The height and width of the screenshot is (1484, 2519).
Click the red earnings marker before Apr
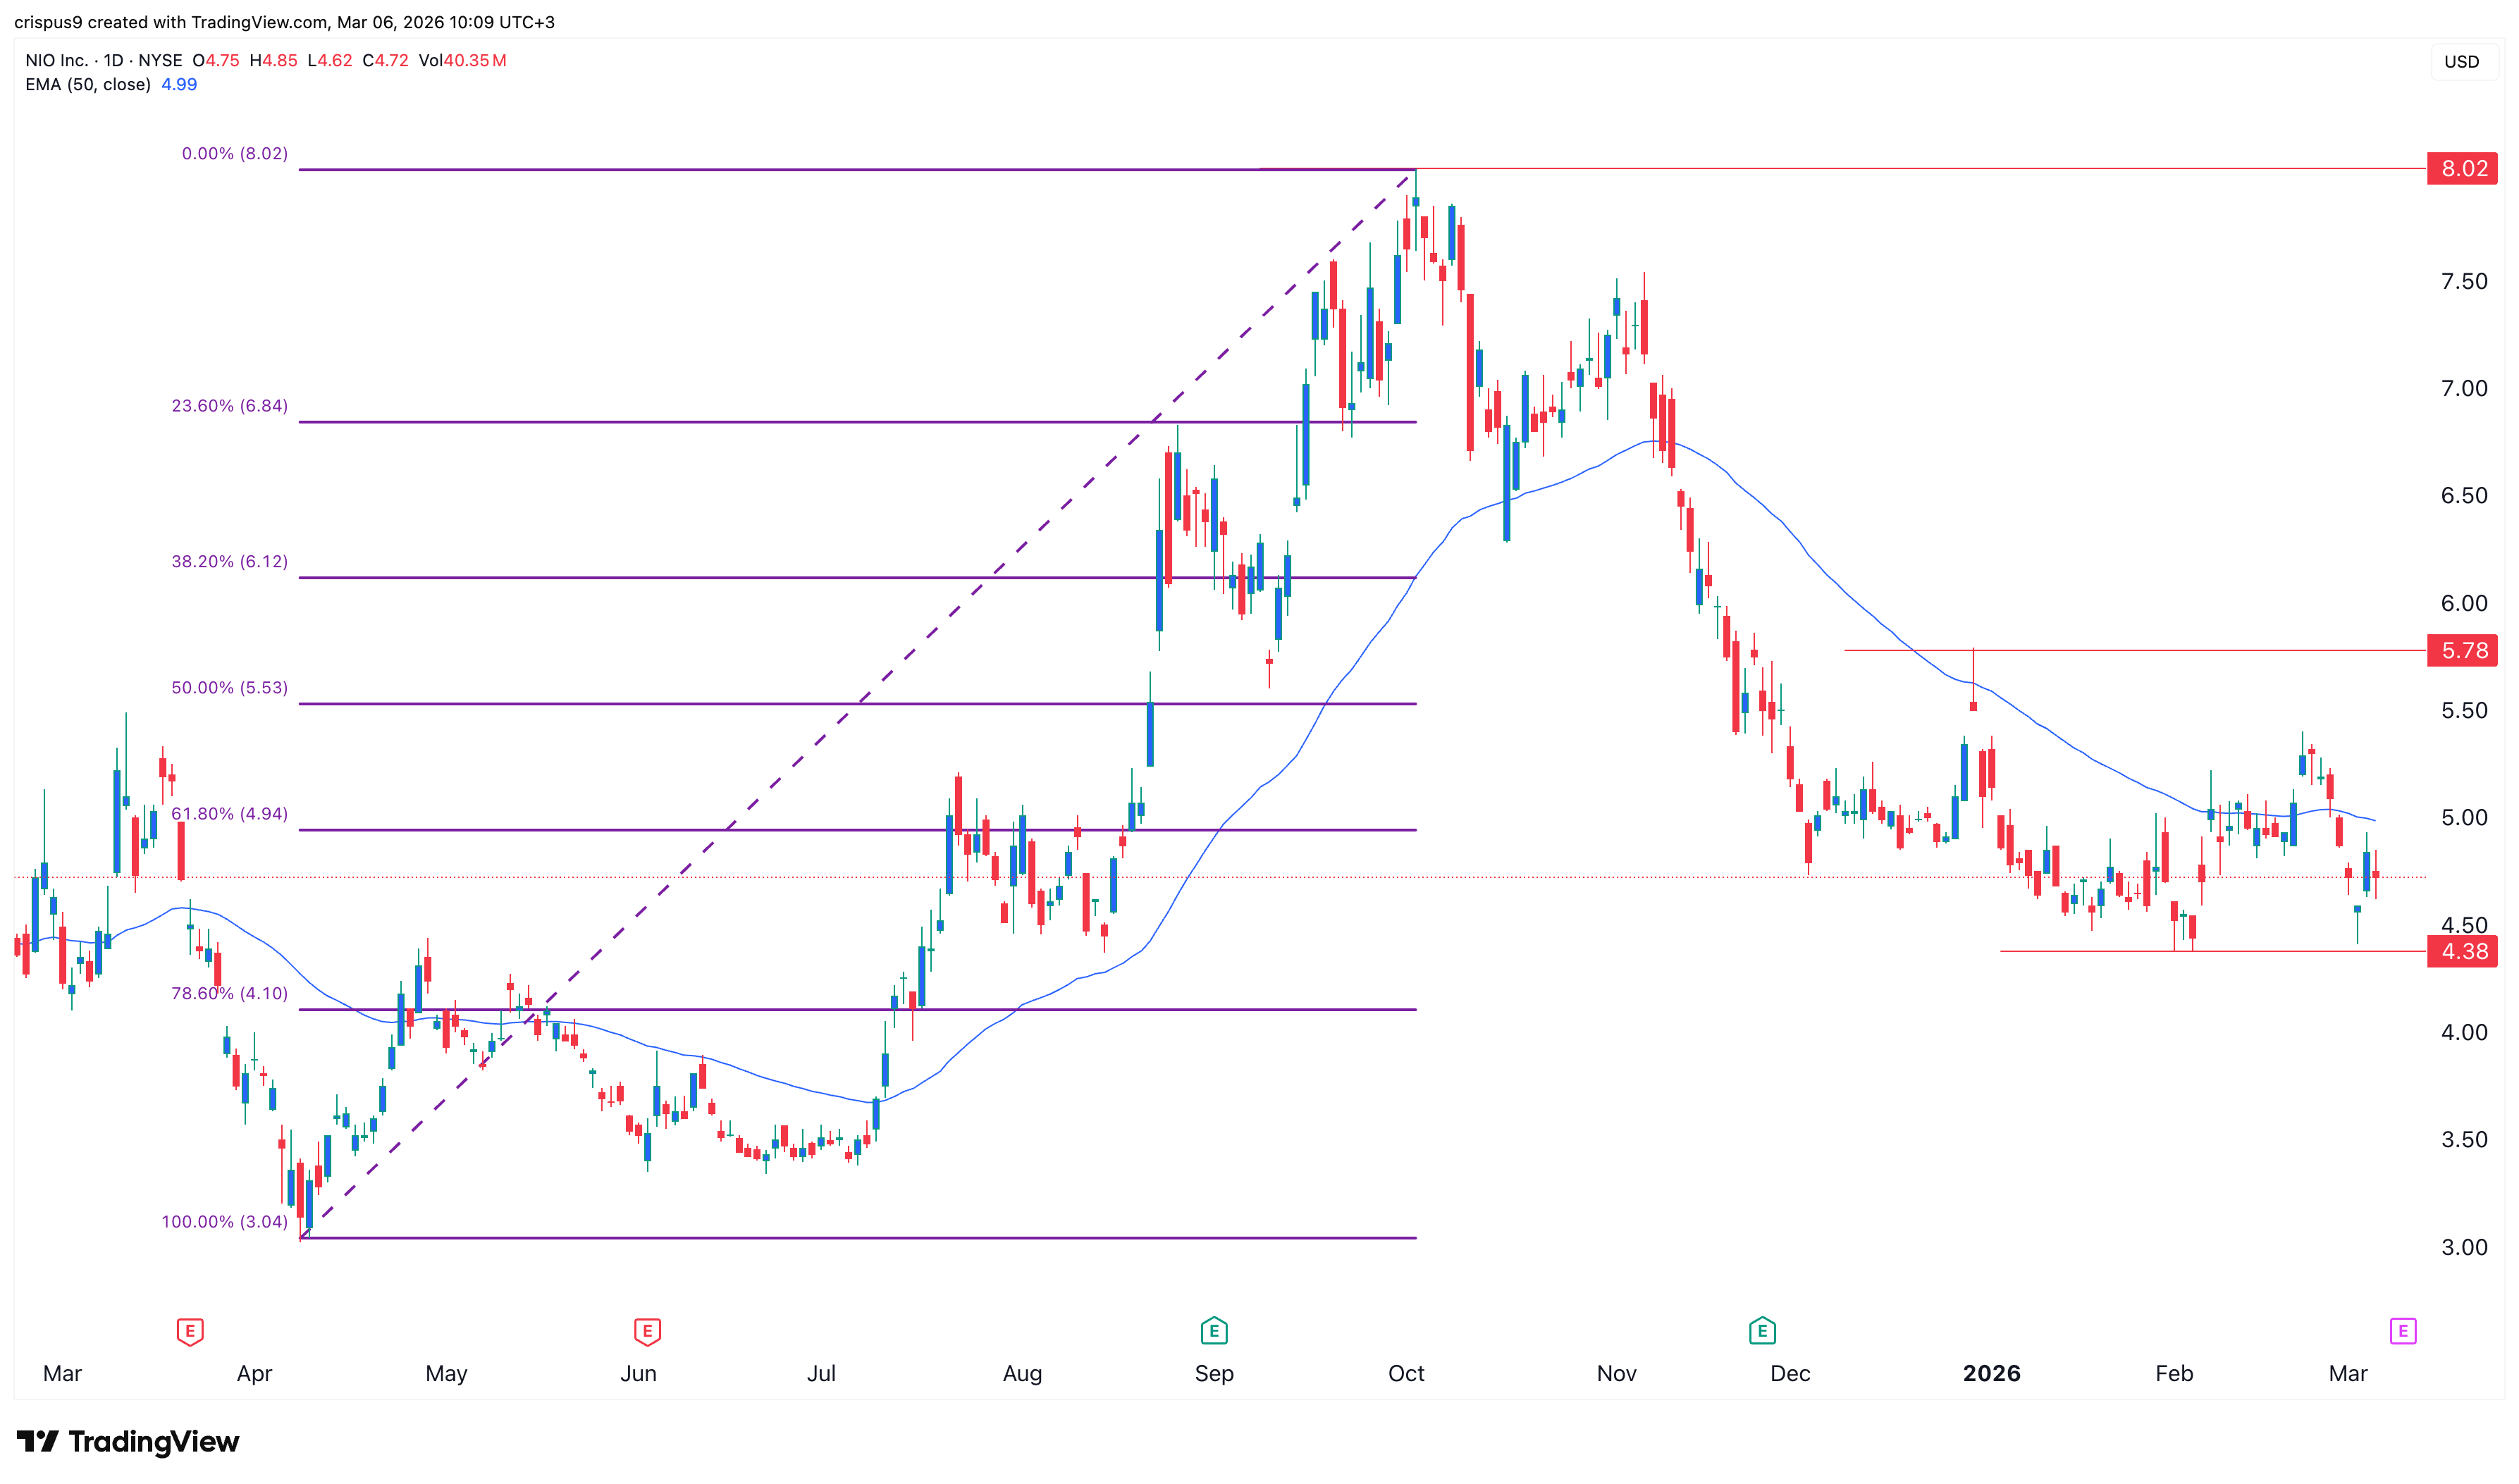point(190,1331)
